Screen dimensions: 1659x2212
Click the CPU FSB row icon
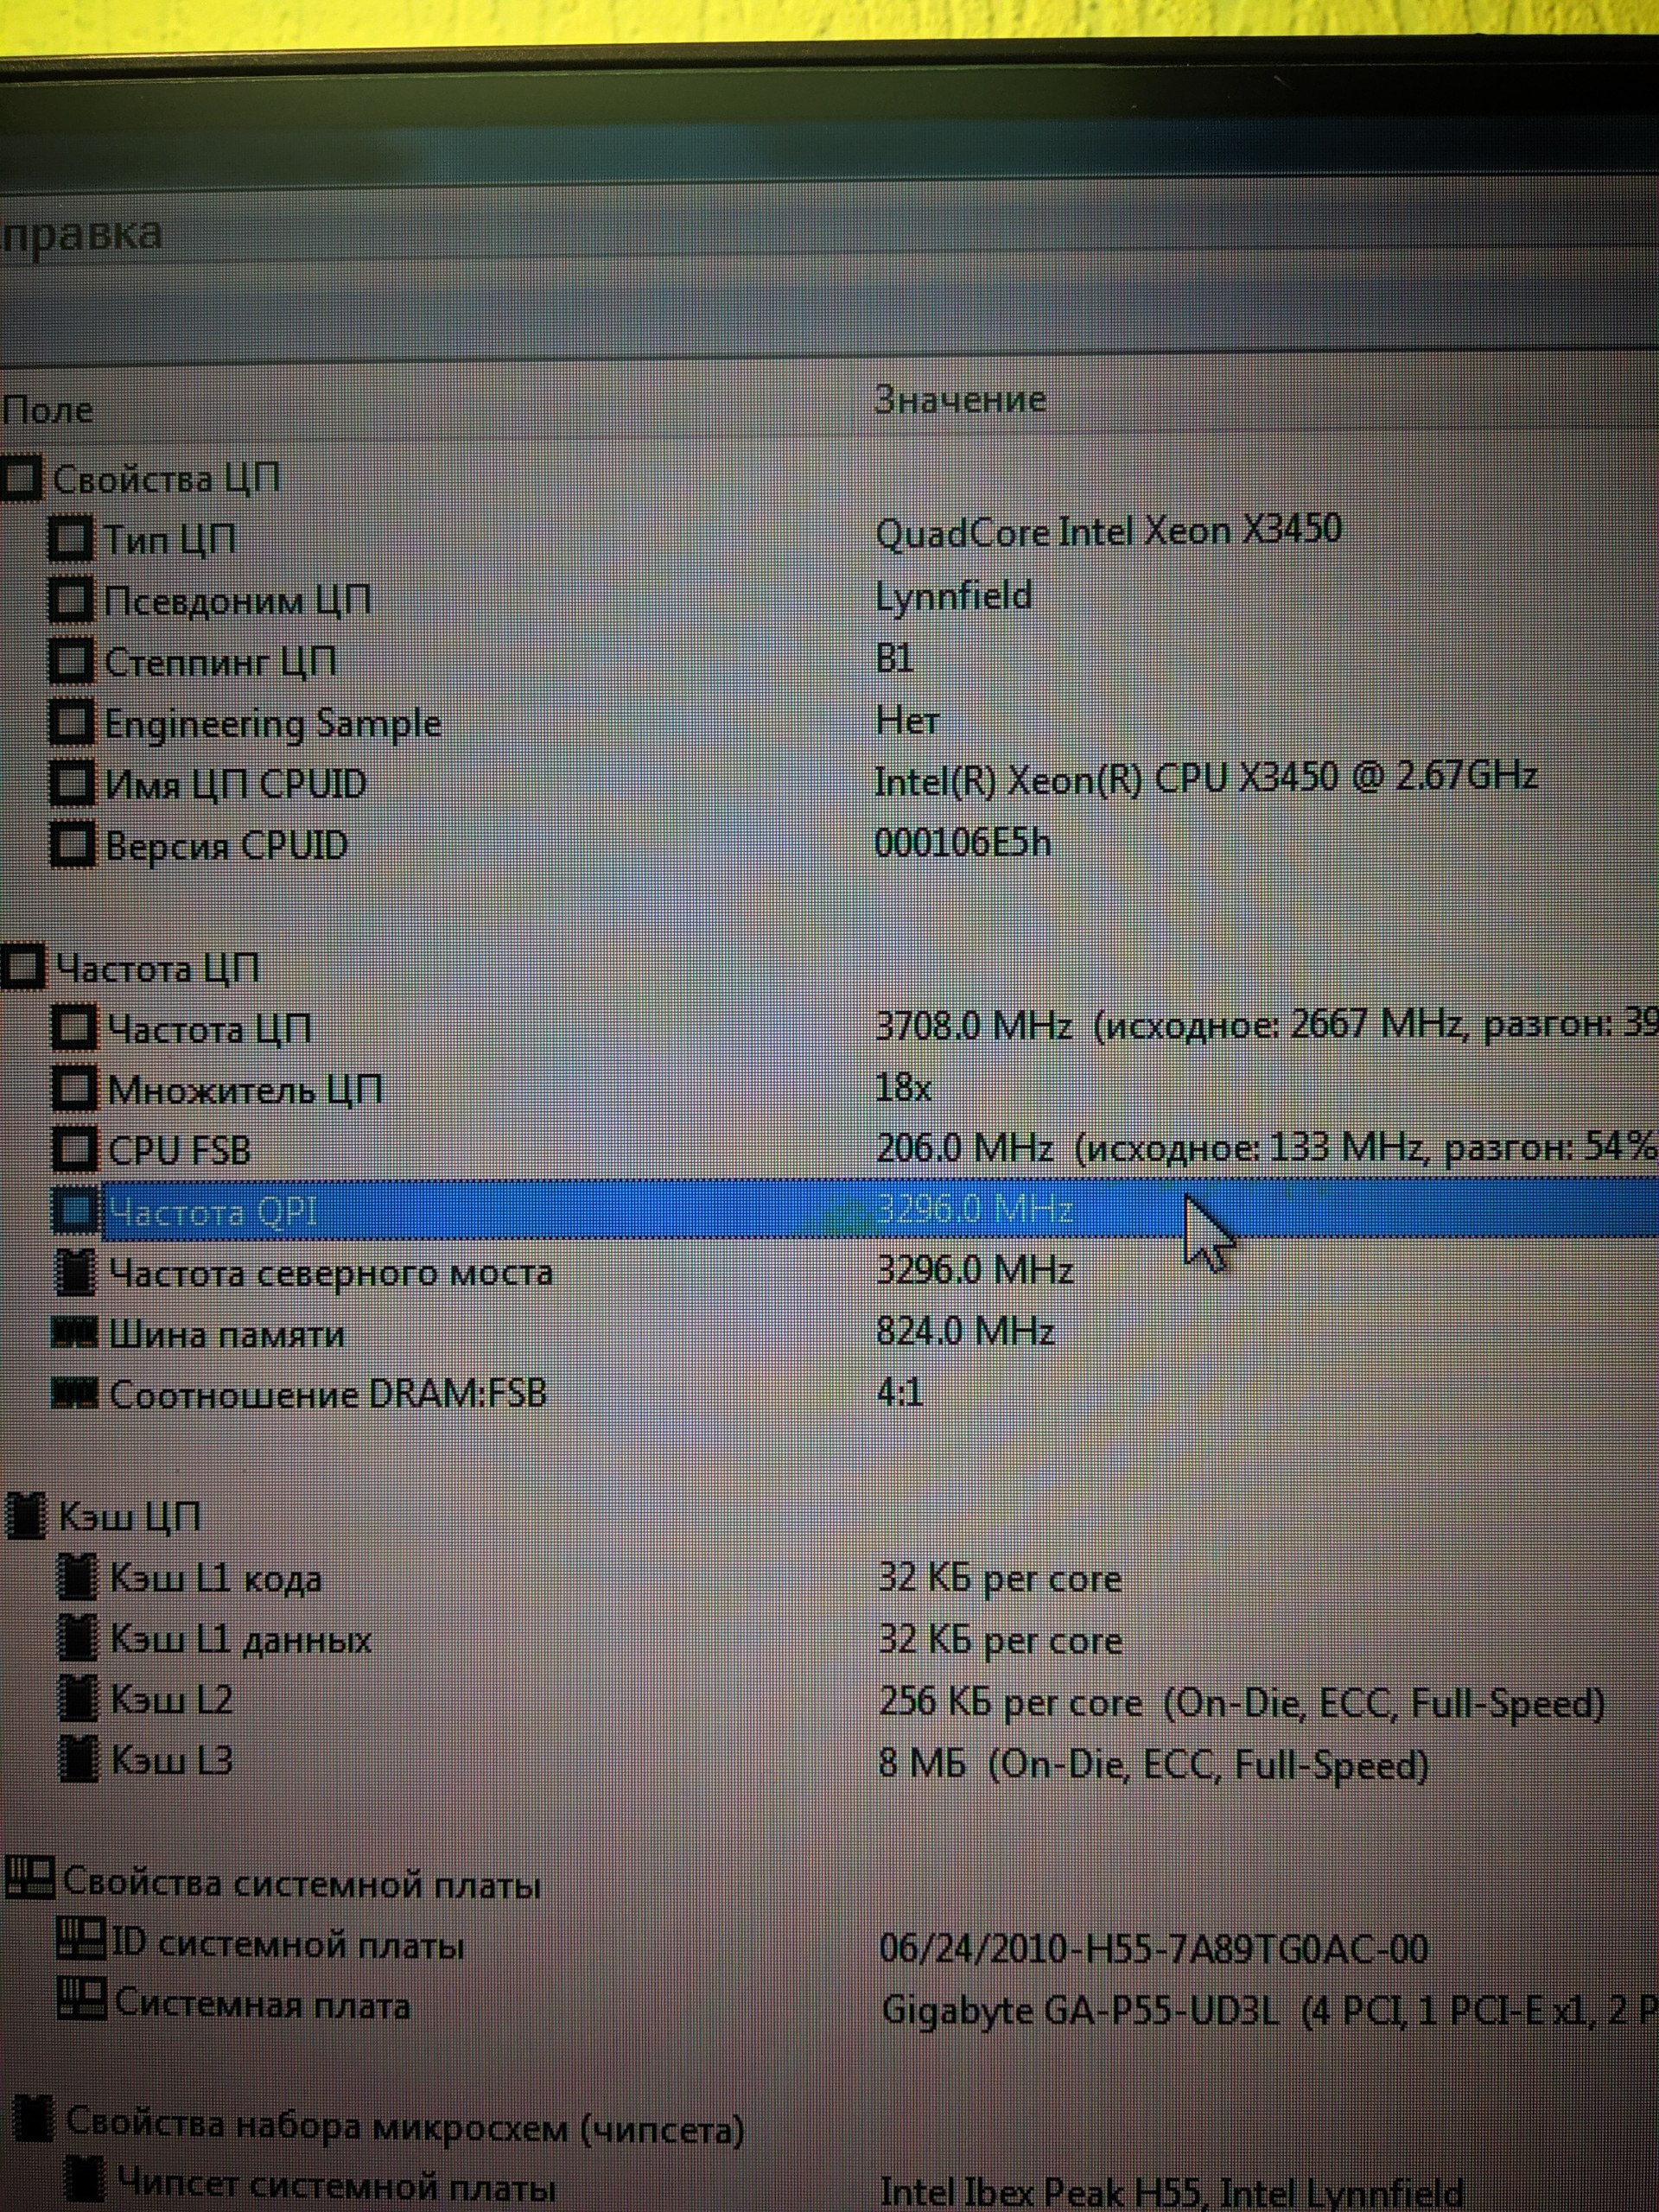tap(75, 1150)
